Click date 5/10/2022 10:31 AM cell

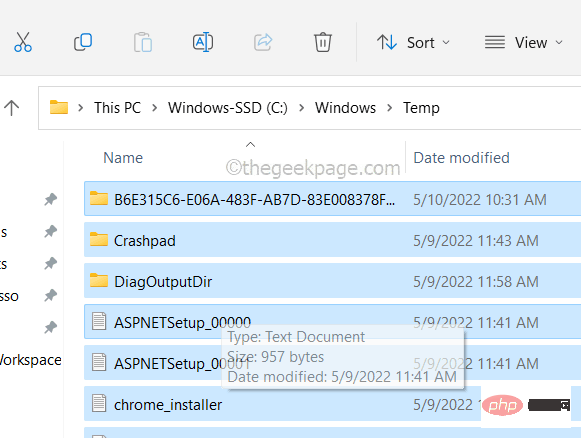(x=480, y=200)
